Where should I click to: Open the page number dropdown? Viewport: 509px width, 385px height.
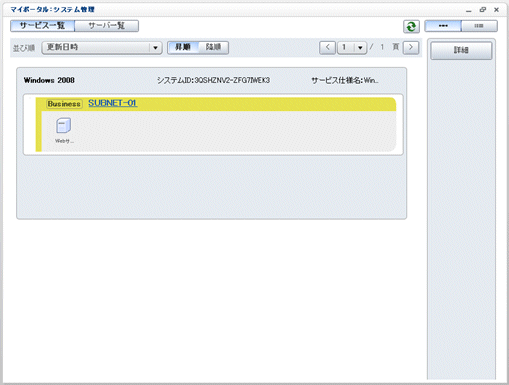coord(352,48)
